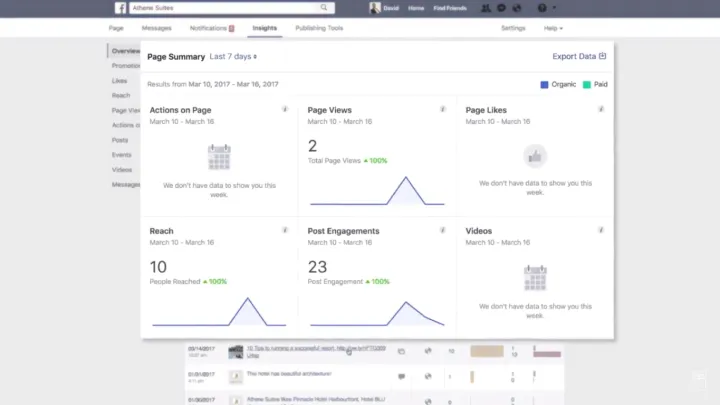Screen dimensions: 720x405
Task: Open the globe notifications icon
Action: pyautogui.click(x=517, y=8)
